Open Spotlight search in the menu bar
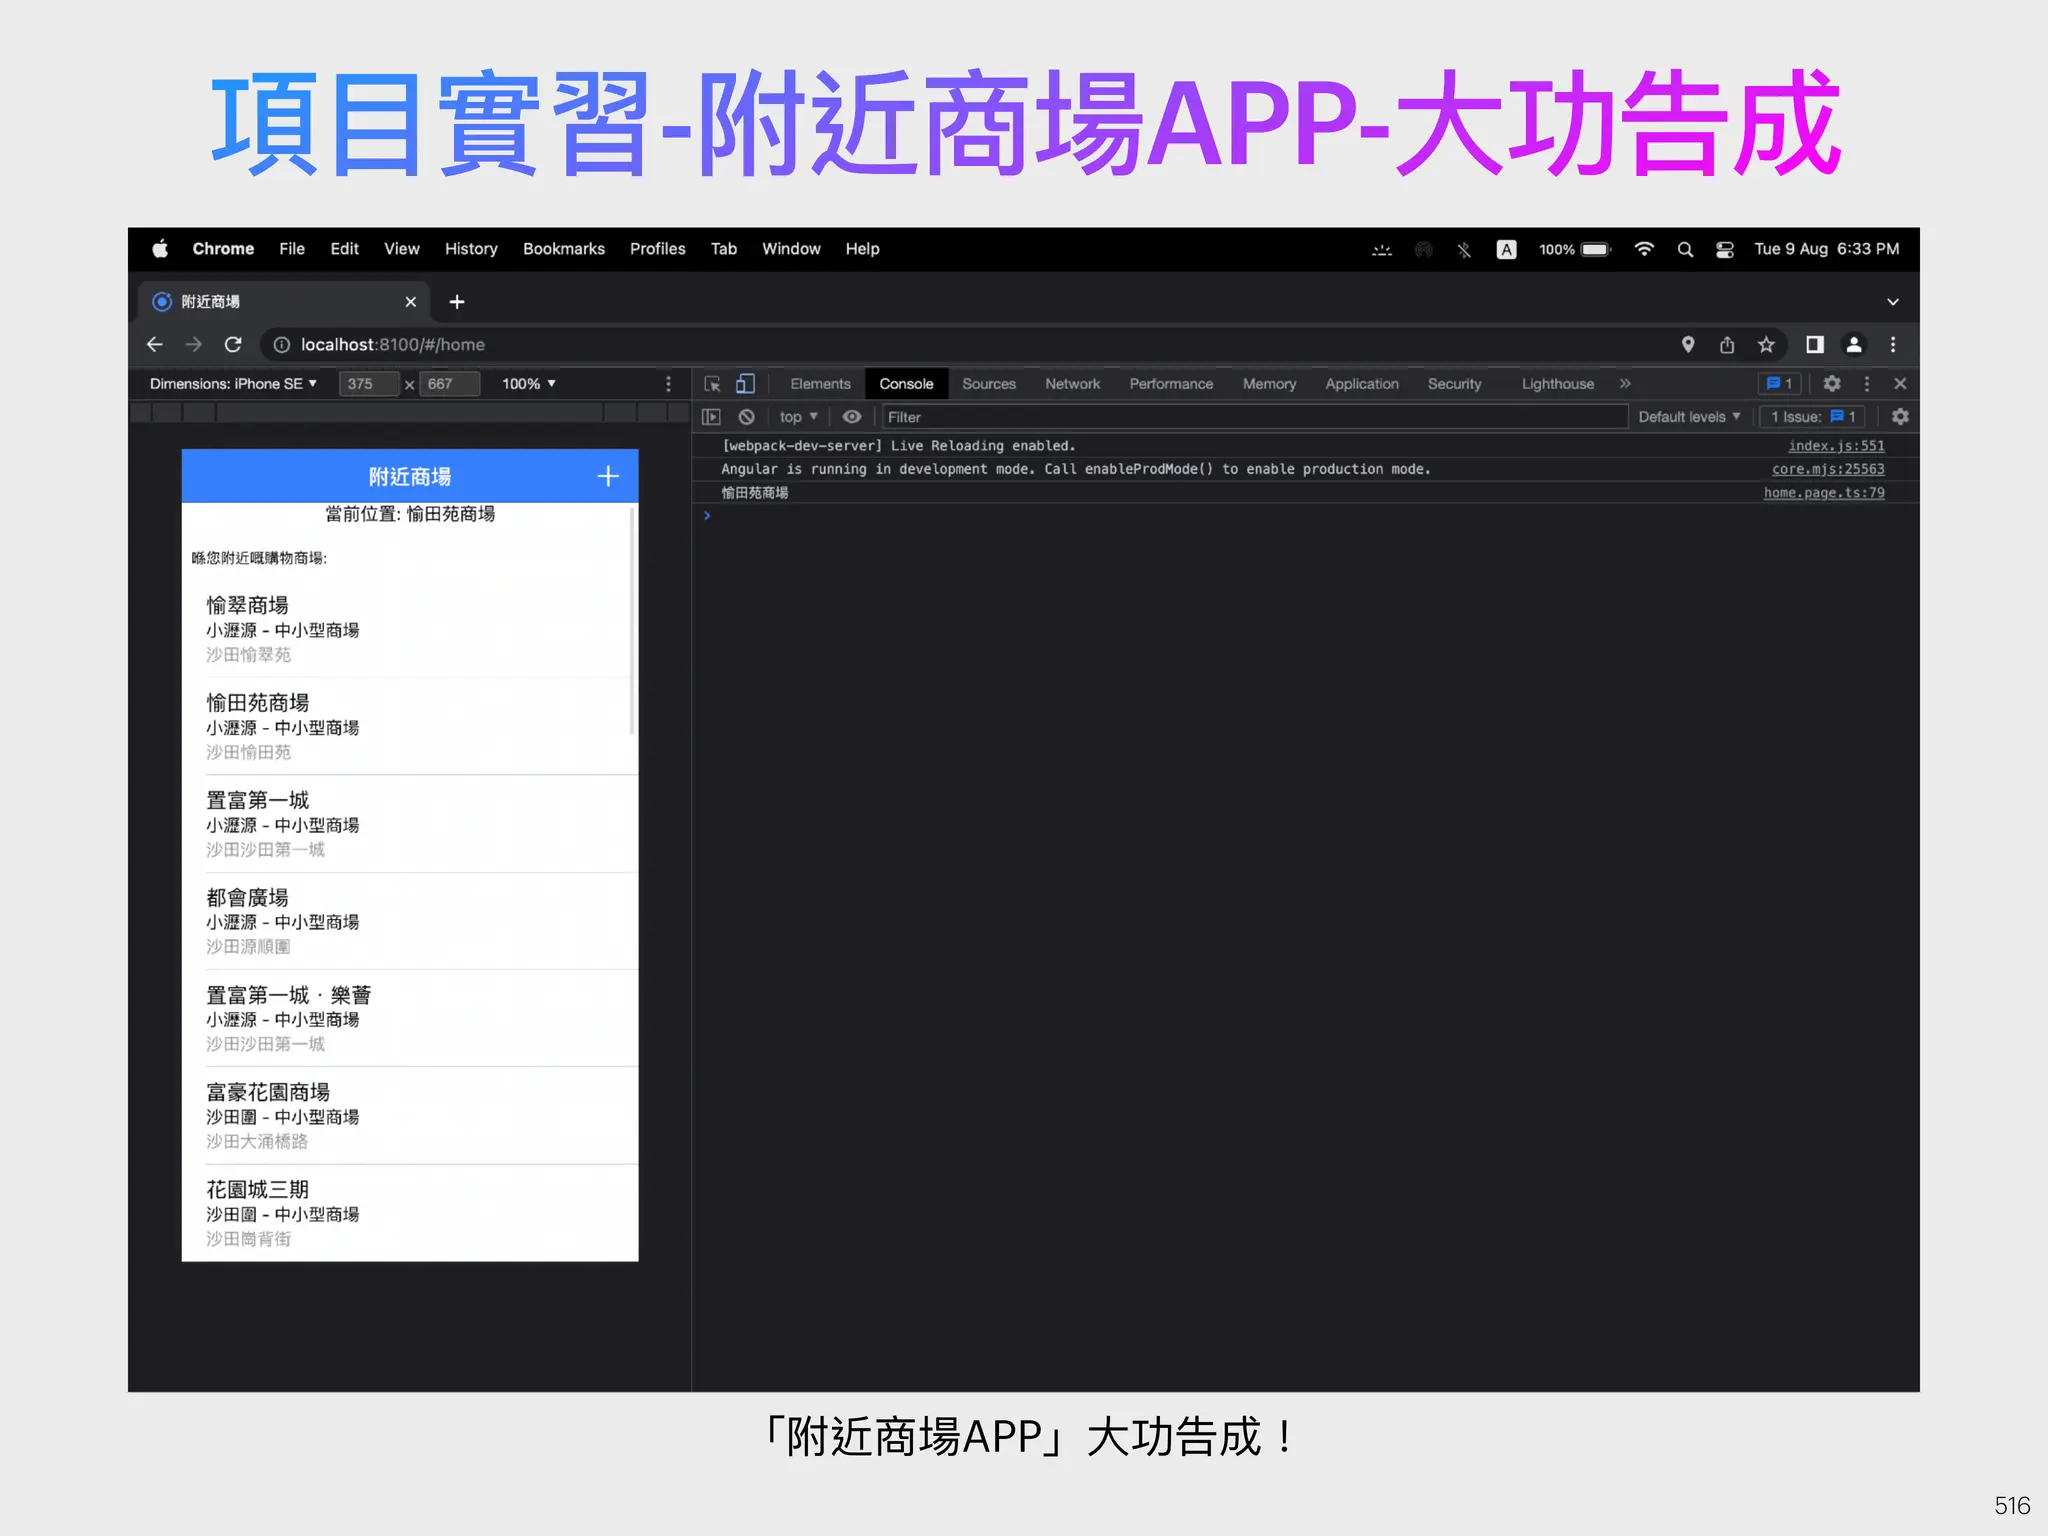The image size is (2048, 1536). 1685,249
